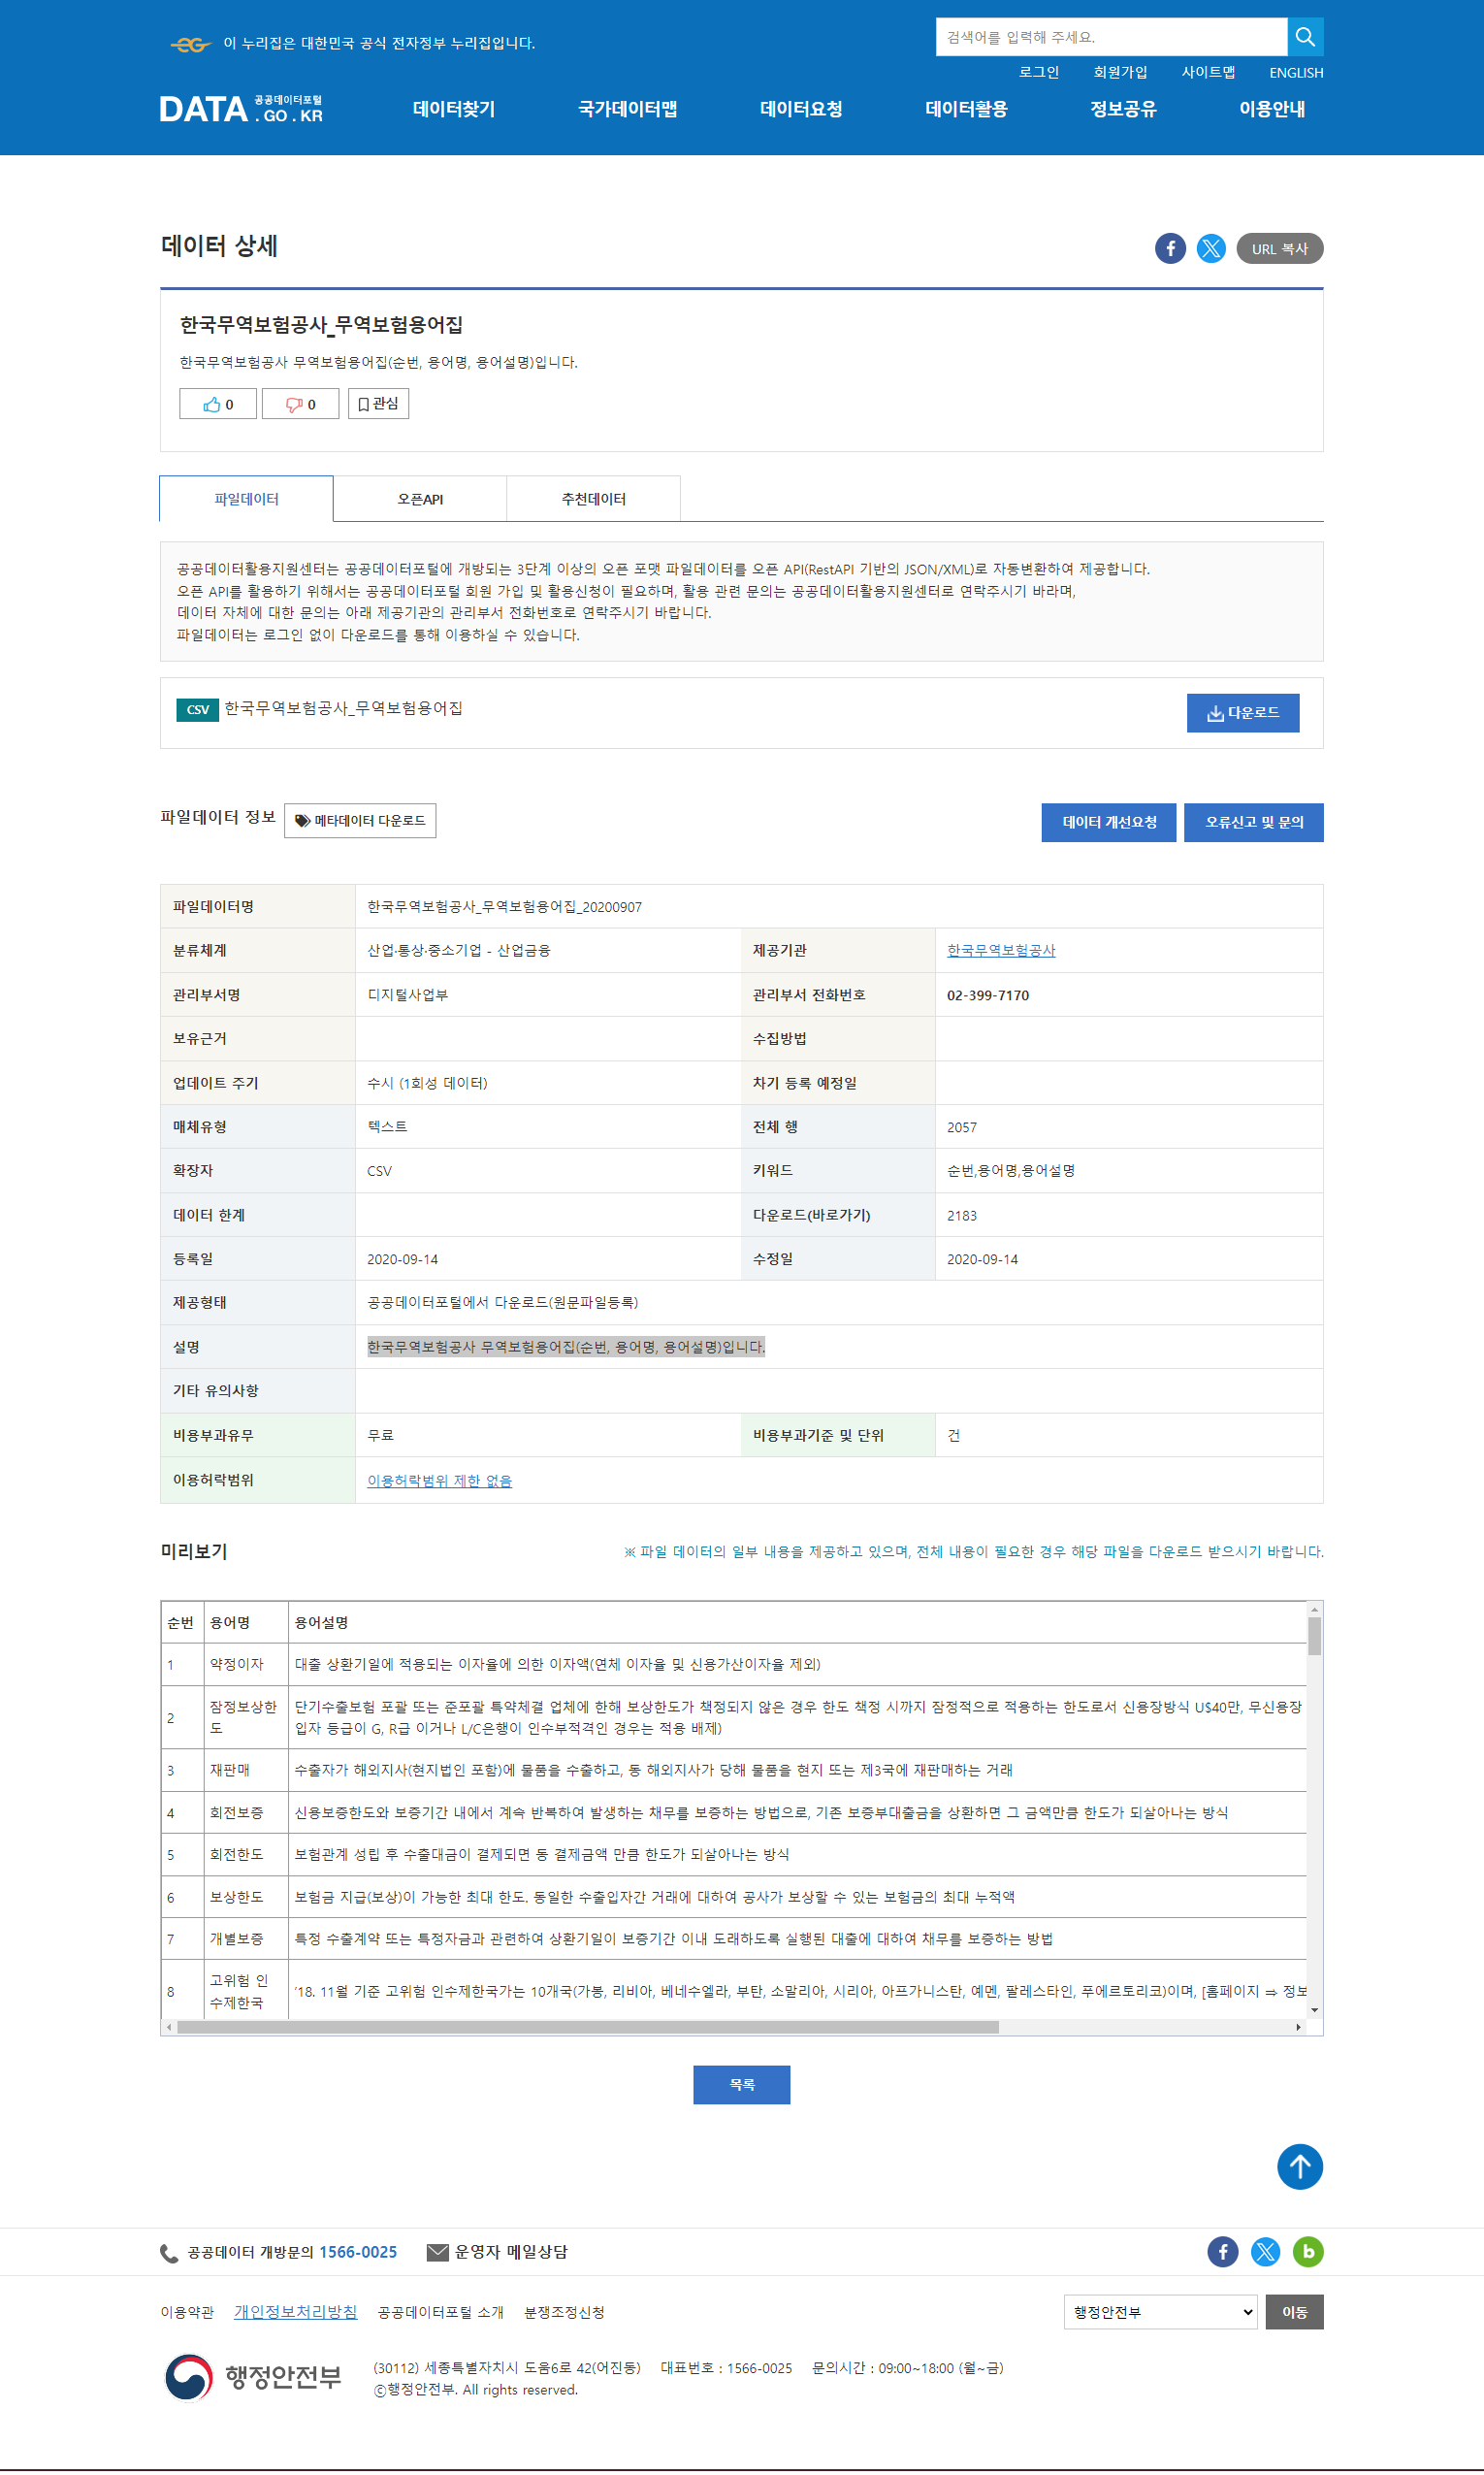1484x2475 pixels.
Task: Click the search keyword input field
Action: 1110,37
